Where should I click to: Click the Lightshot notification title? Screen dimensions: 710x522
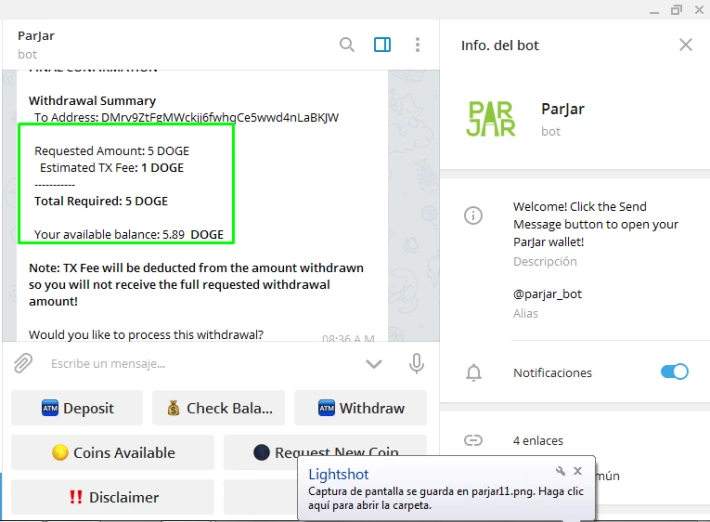click(338, 474)
